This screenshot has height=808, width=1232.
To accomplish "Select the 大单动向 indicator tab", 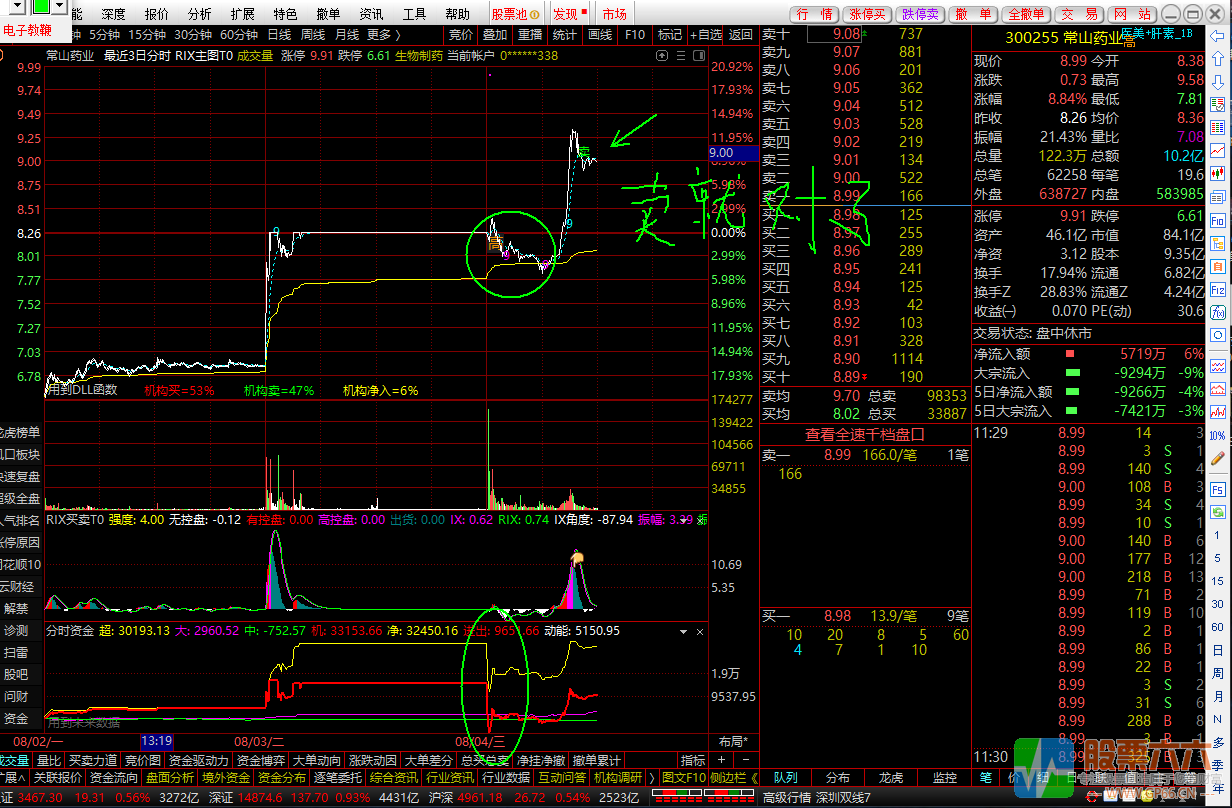I will point(318,760).
